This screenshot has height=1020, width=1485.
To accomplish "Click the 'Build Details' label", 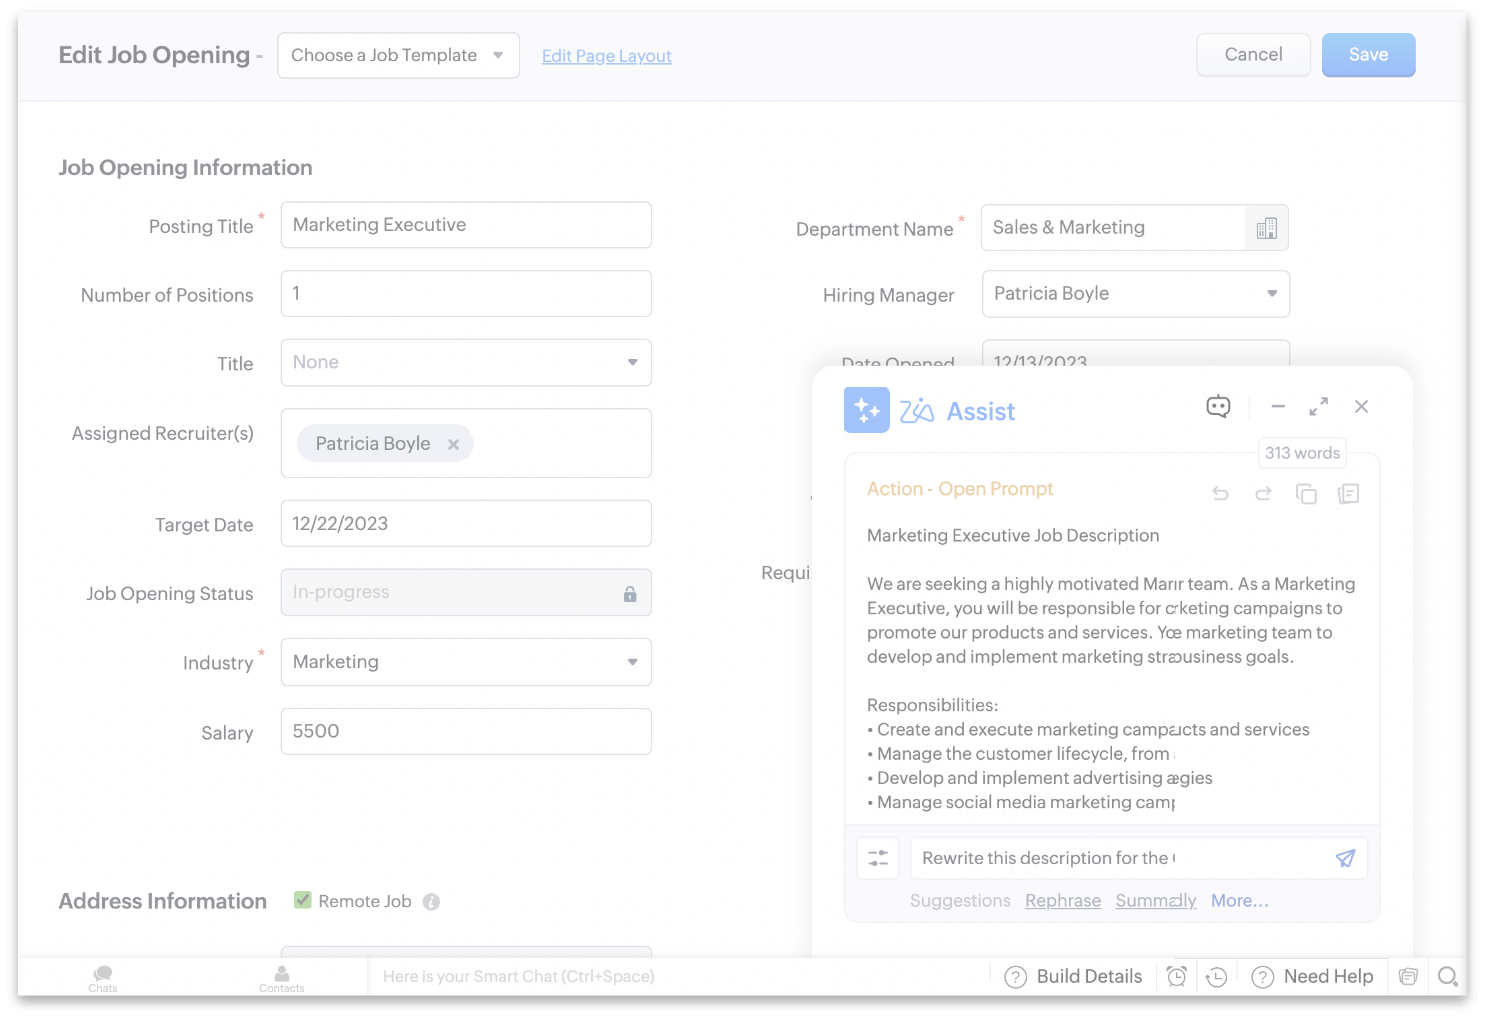I will tap(1089, 977).
